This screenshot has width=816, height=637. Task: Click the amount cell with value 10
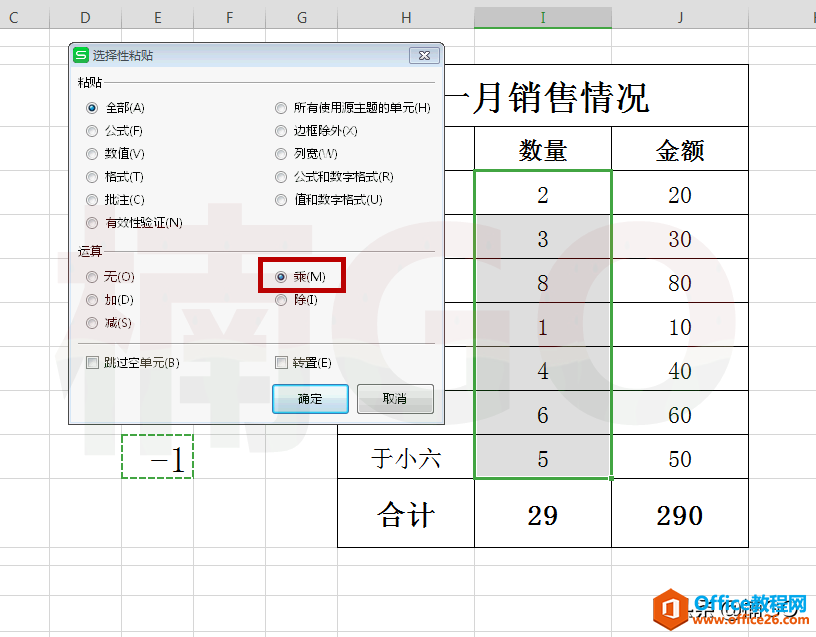(680, 325)
